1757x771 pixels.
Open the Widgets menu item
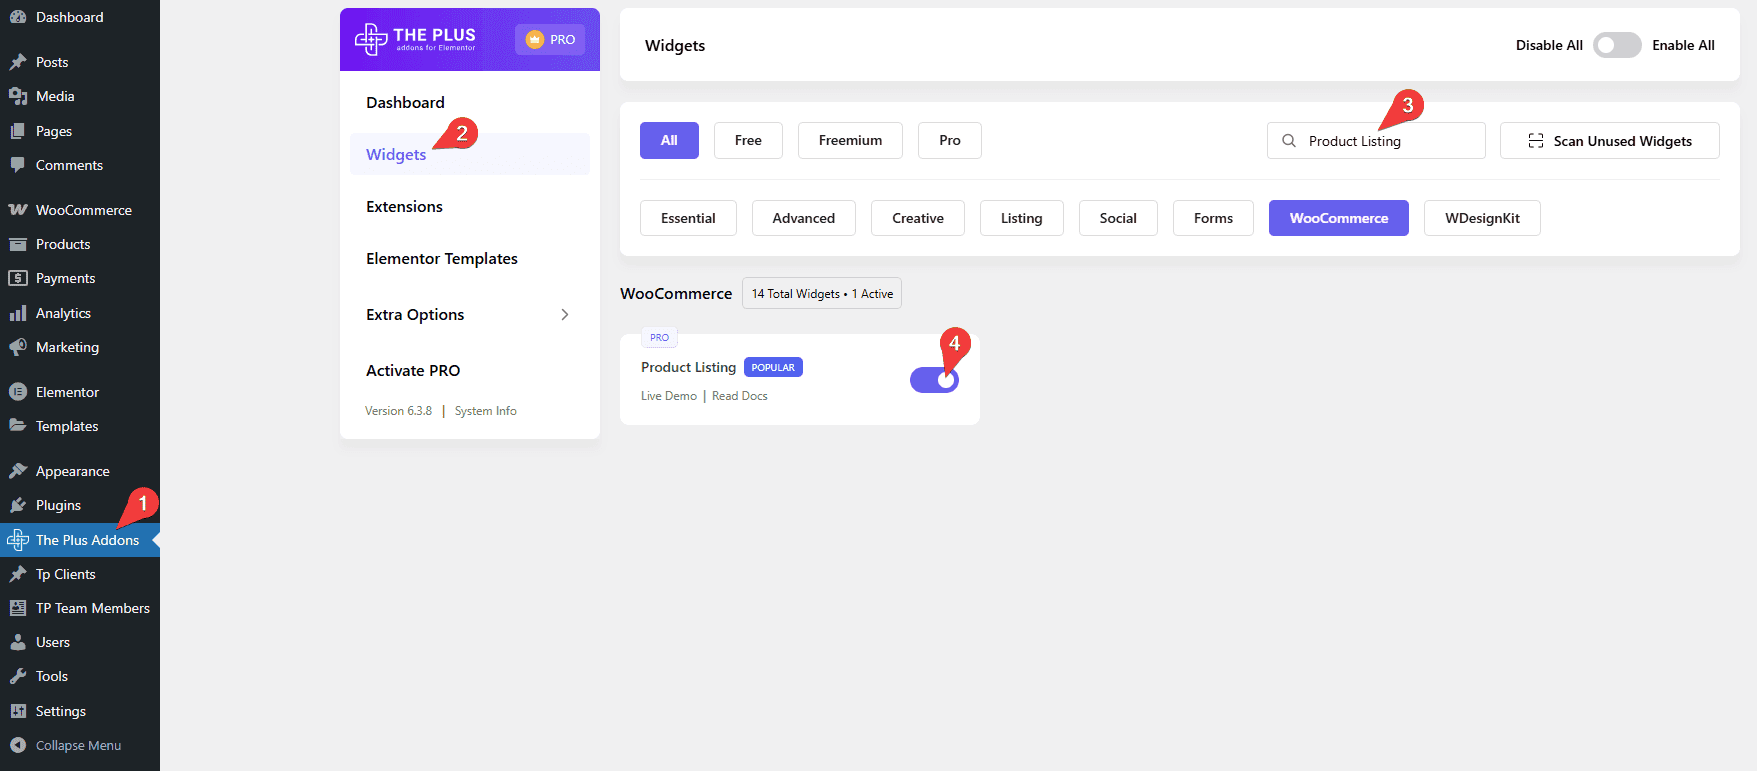(x=470, y=154)
